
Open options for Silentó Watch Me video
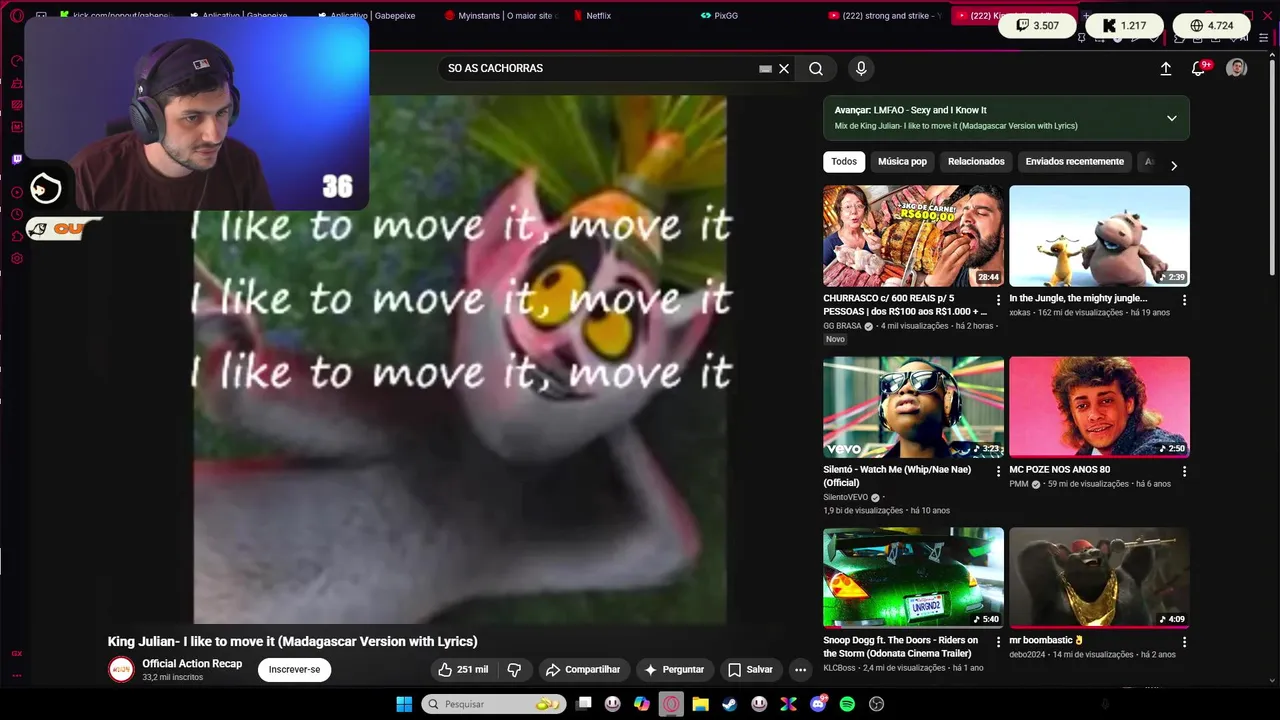pos(998,471)
